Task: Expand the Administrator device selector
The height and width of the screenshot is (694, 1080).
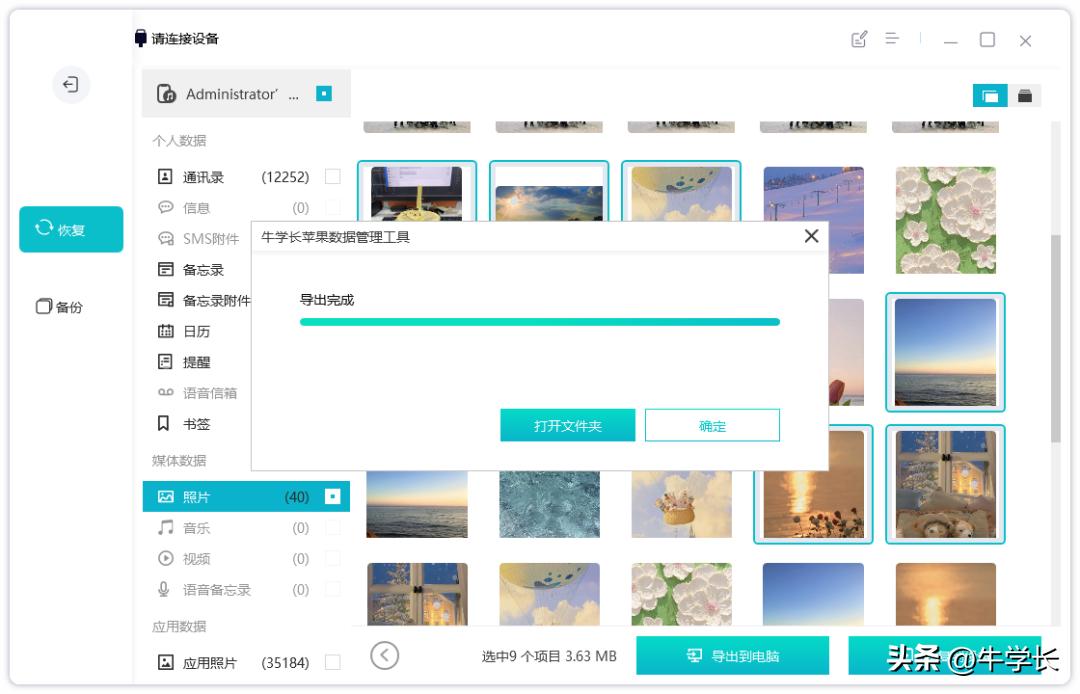Action: (x=246, y=93)
